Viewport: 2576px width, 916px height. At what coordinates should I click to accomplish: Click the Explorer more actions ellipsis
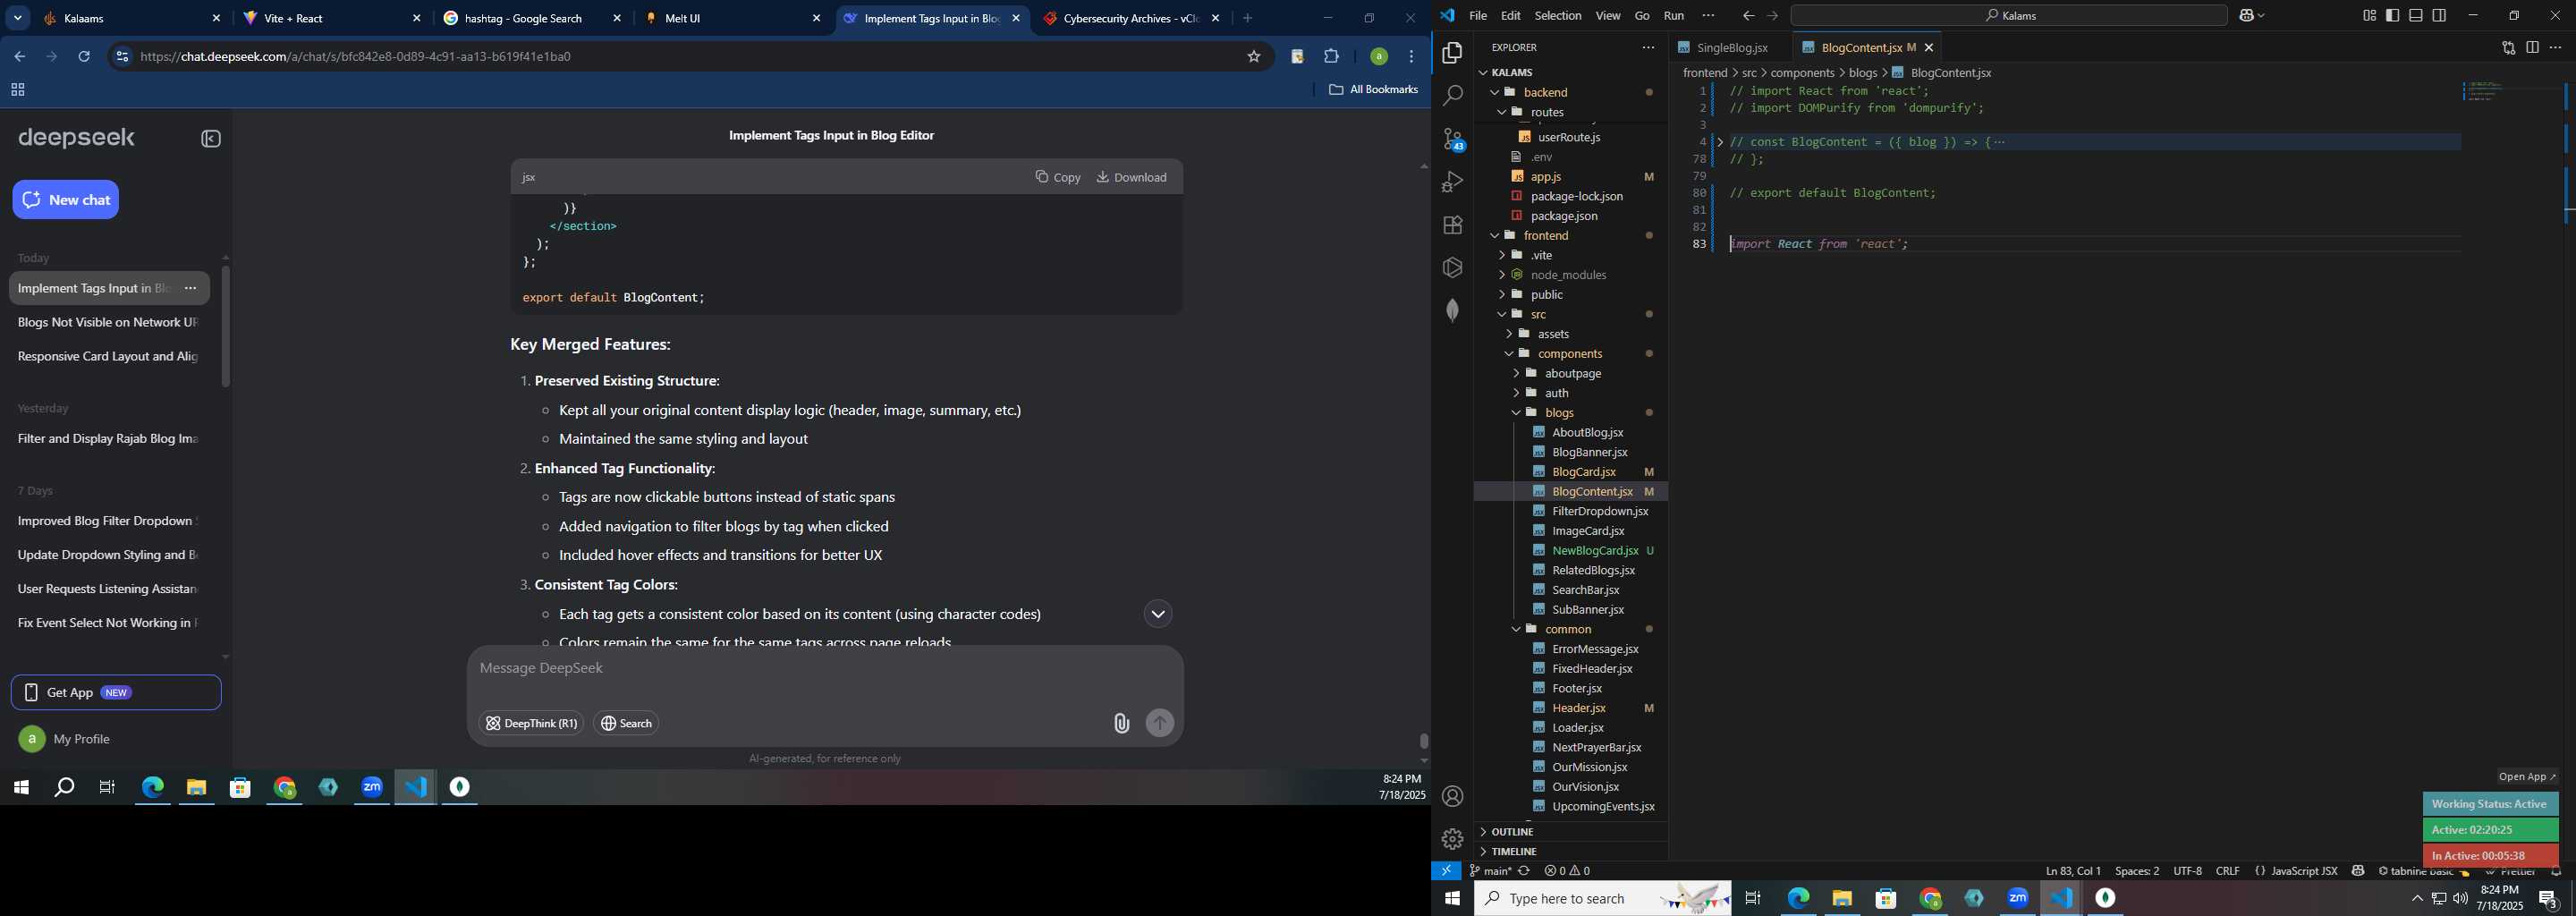click(x=1648, y=48)
